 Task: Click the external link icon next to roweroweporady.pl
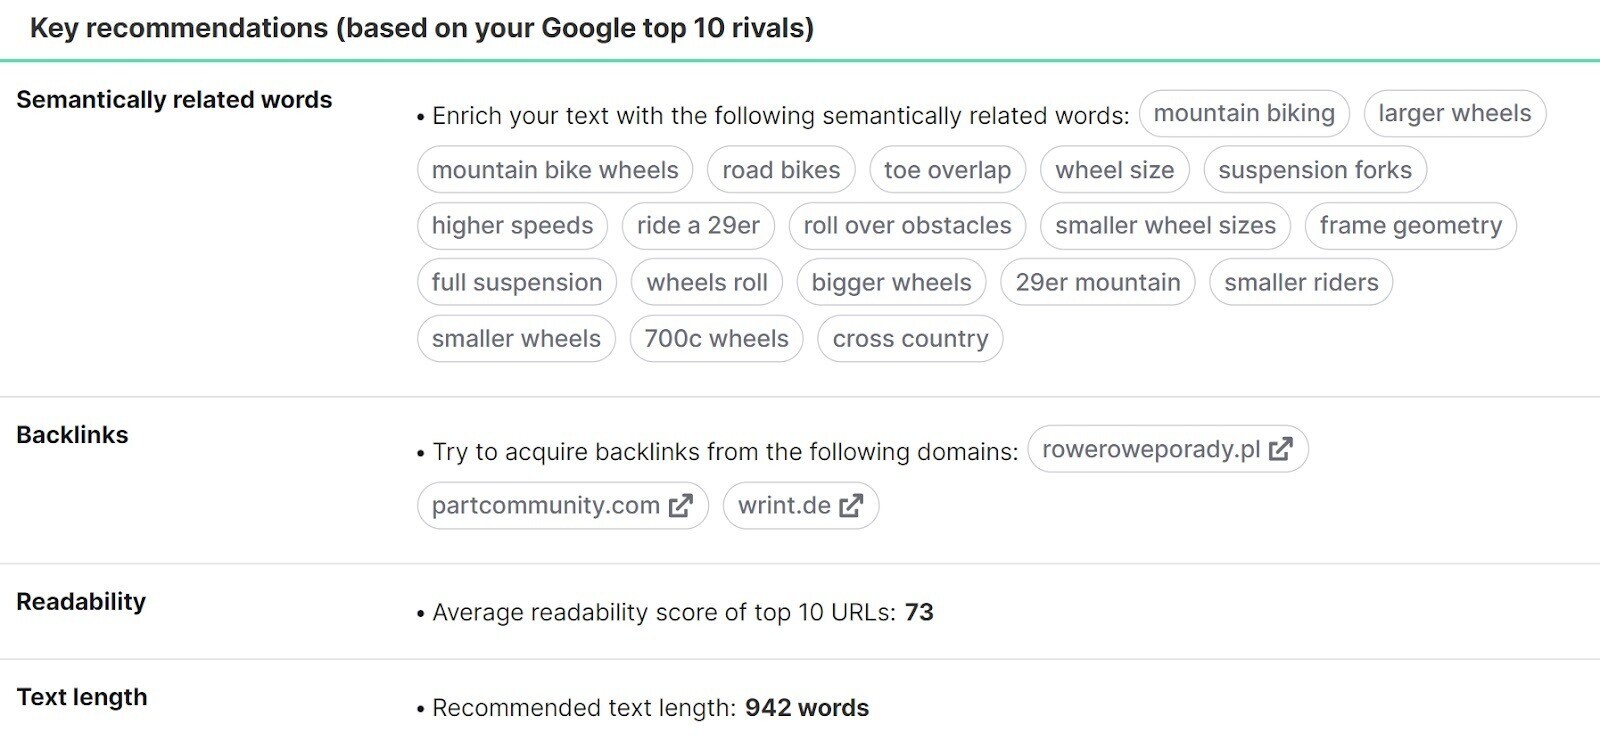(1281, 449)
